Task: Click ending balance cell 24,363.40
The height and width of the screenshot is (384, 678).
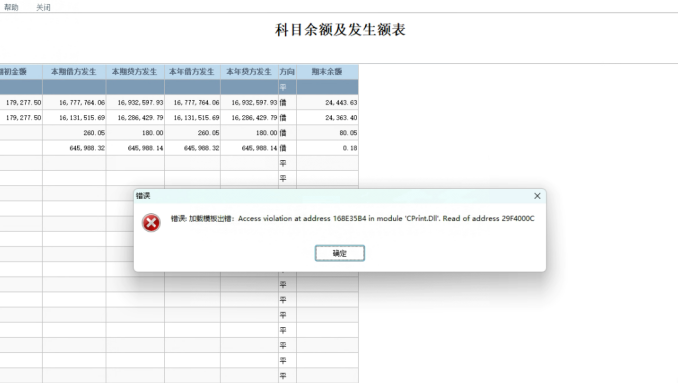Action: [327, 118]
